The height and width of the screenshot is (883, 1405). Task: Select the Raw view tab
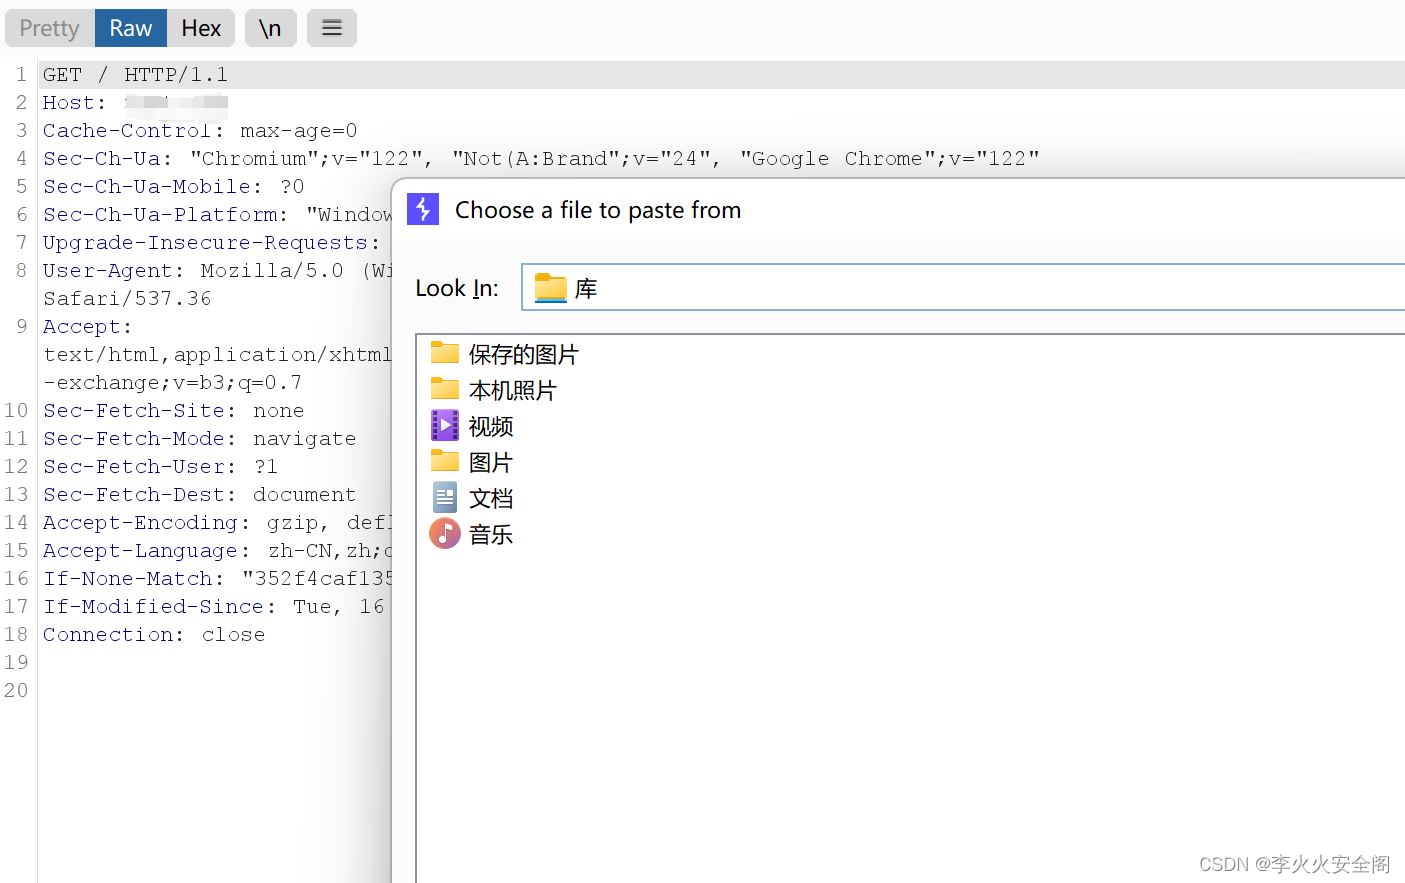pyautogui.click(x=131, y=28)
